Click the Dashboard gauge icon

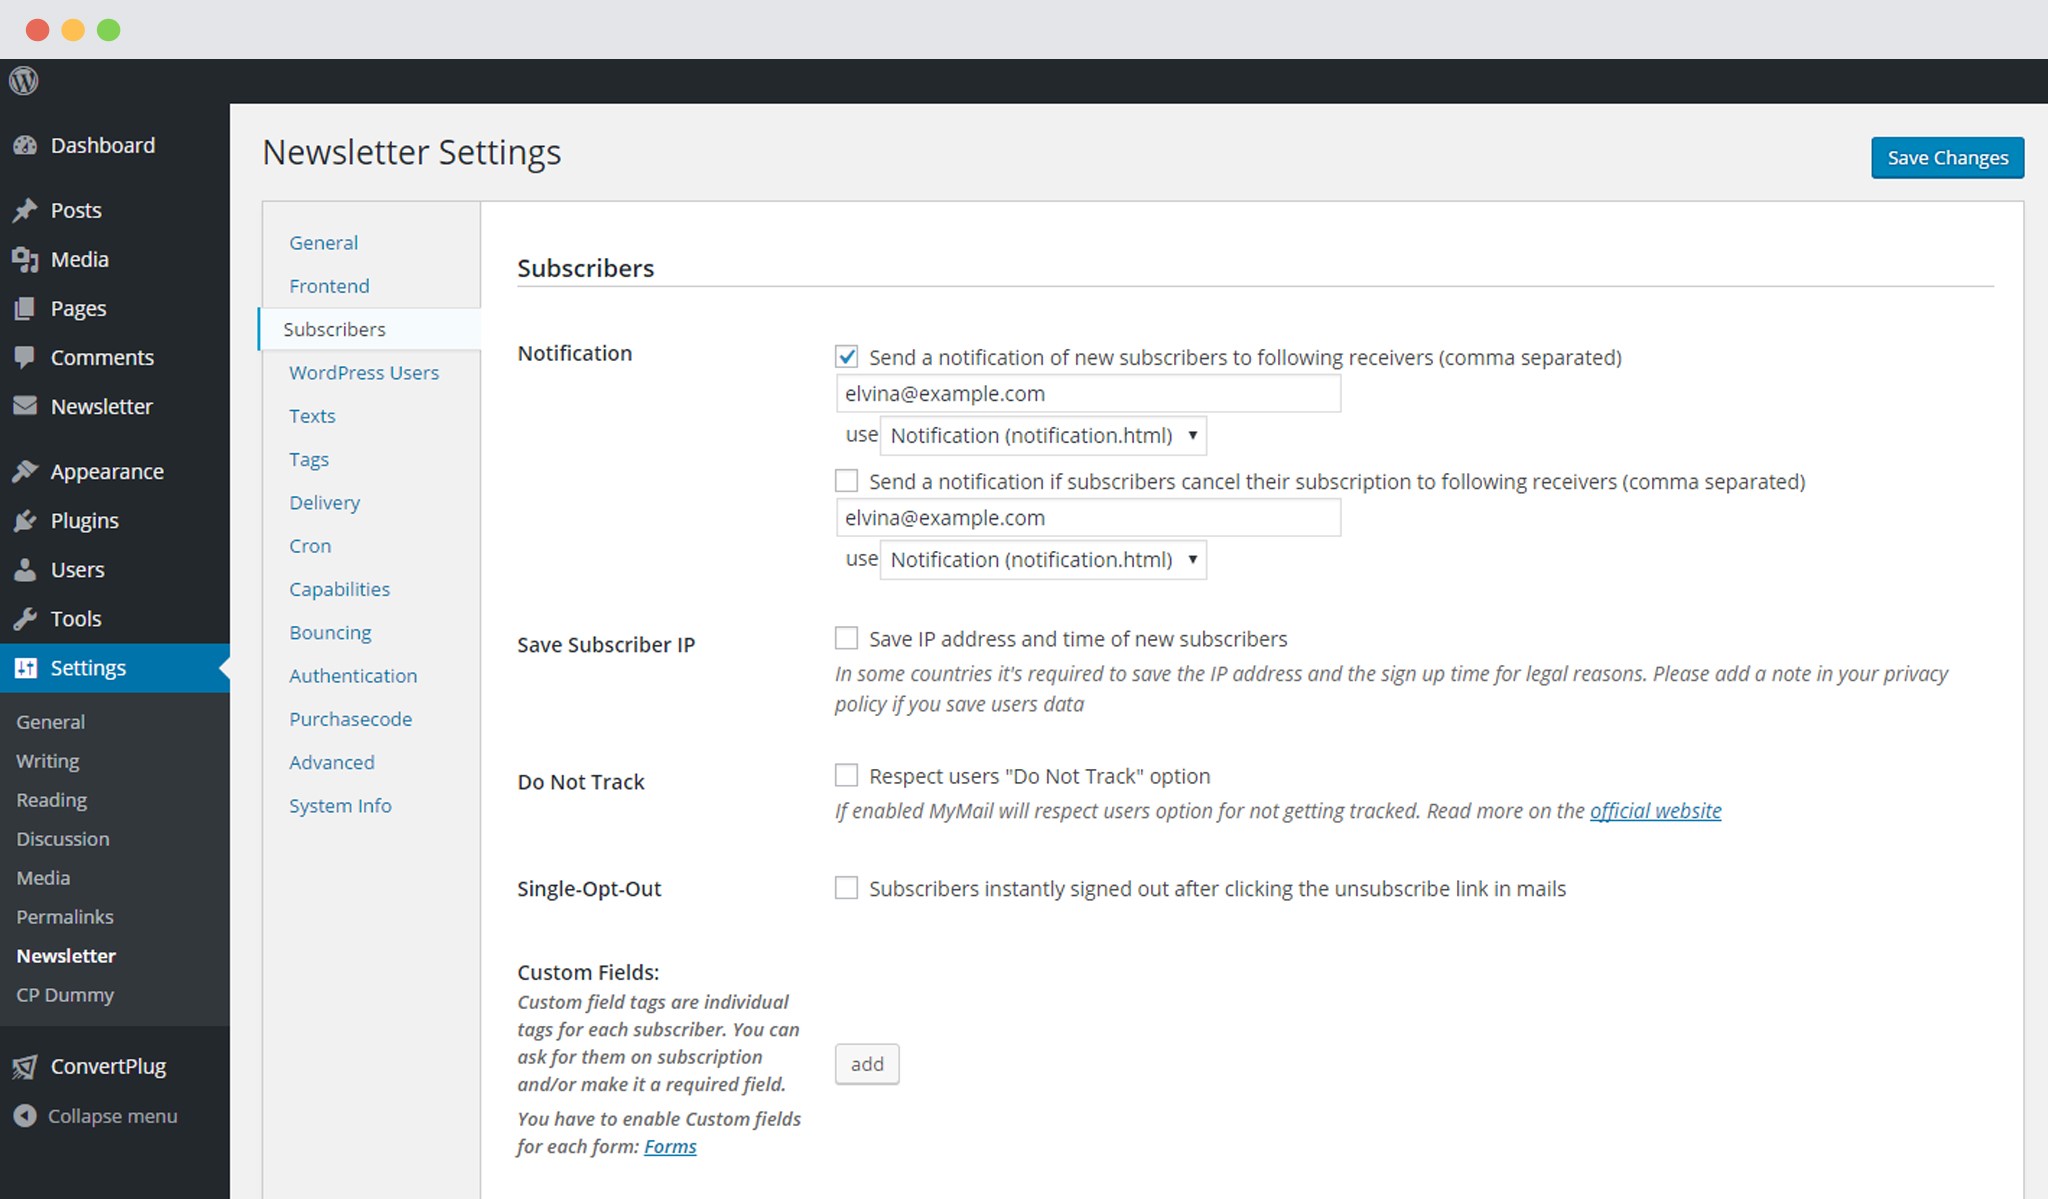point(25,146)
